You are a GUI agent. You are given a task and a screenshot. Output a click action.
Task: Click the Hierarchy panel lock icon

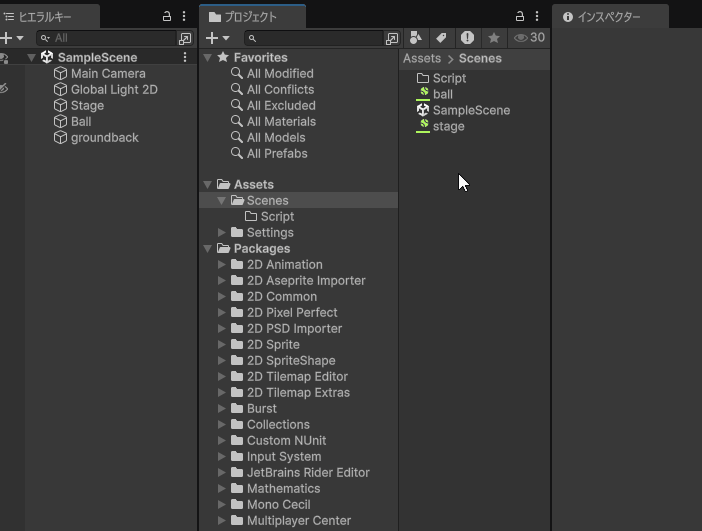pyautogui.click(x=167, y=17)
